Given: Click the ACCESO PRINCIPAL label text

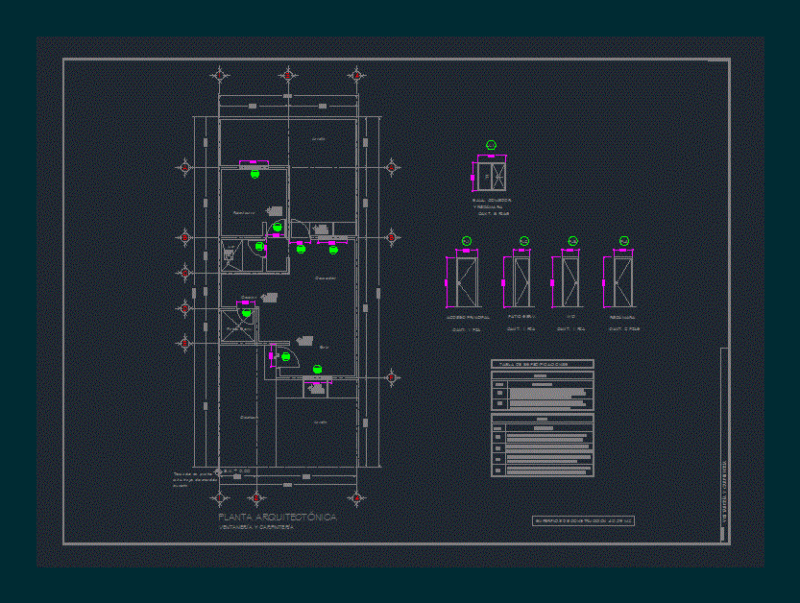Looking at the screenshot, I should click(x=468, y=317).
